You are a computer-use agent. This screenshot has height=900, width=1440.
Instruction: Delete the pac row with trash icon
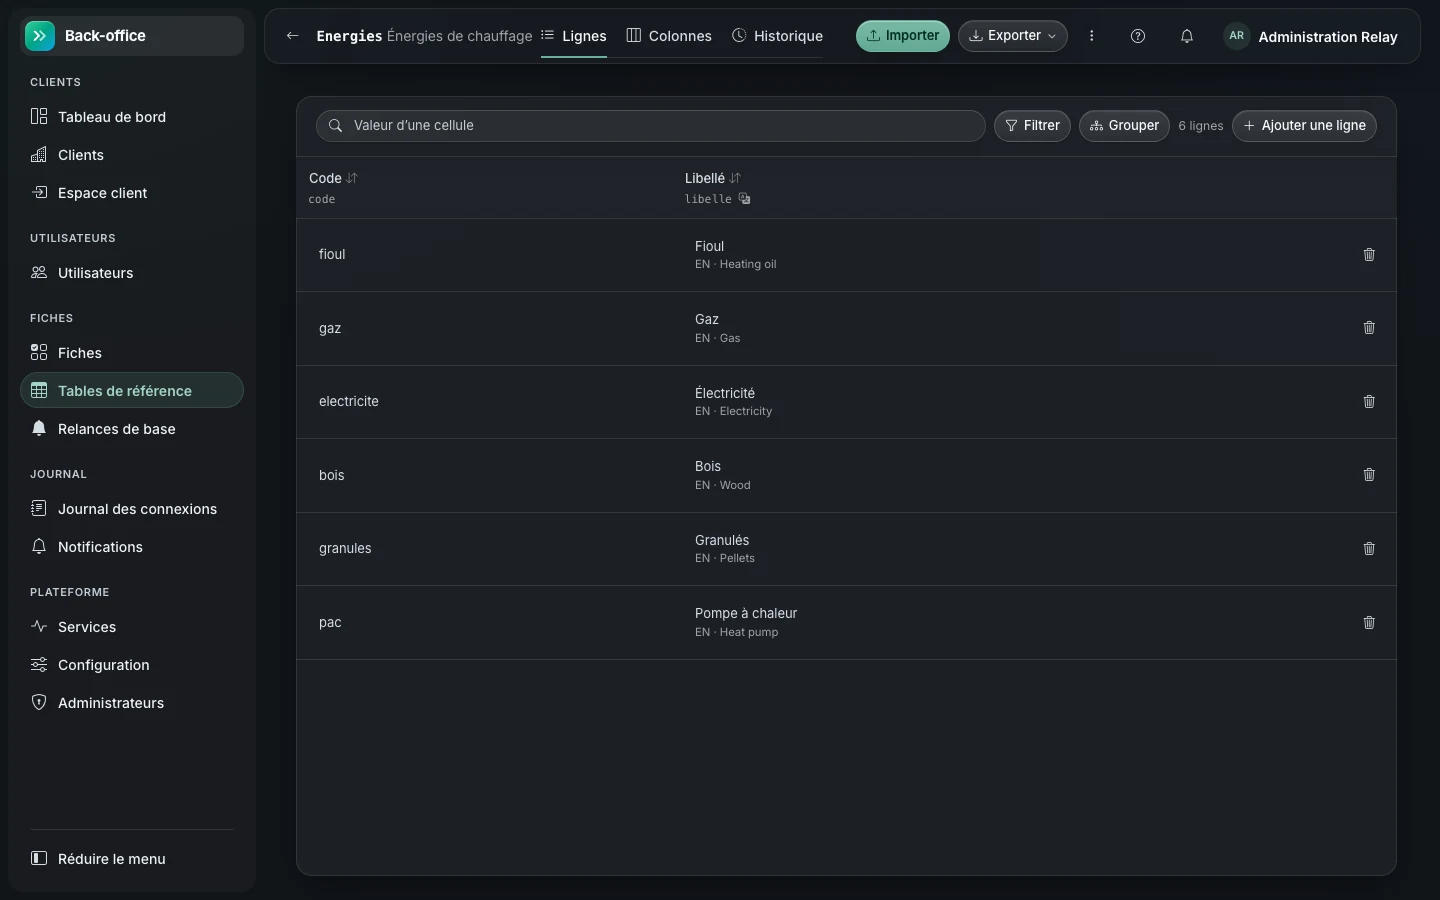pos(1369,623)
